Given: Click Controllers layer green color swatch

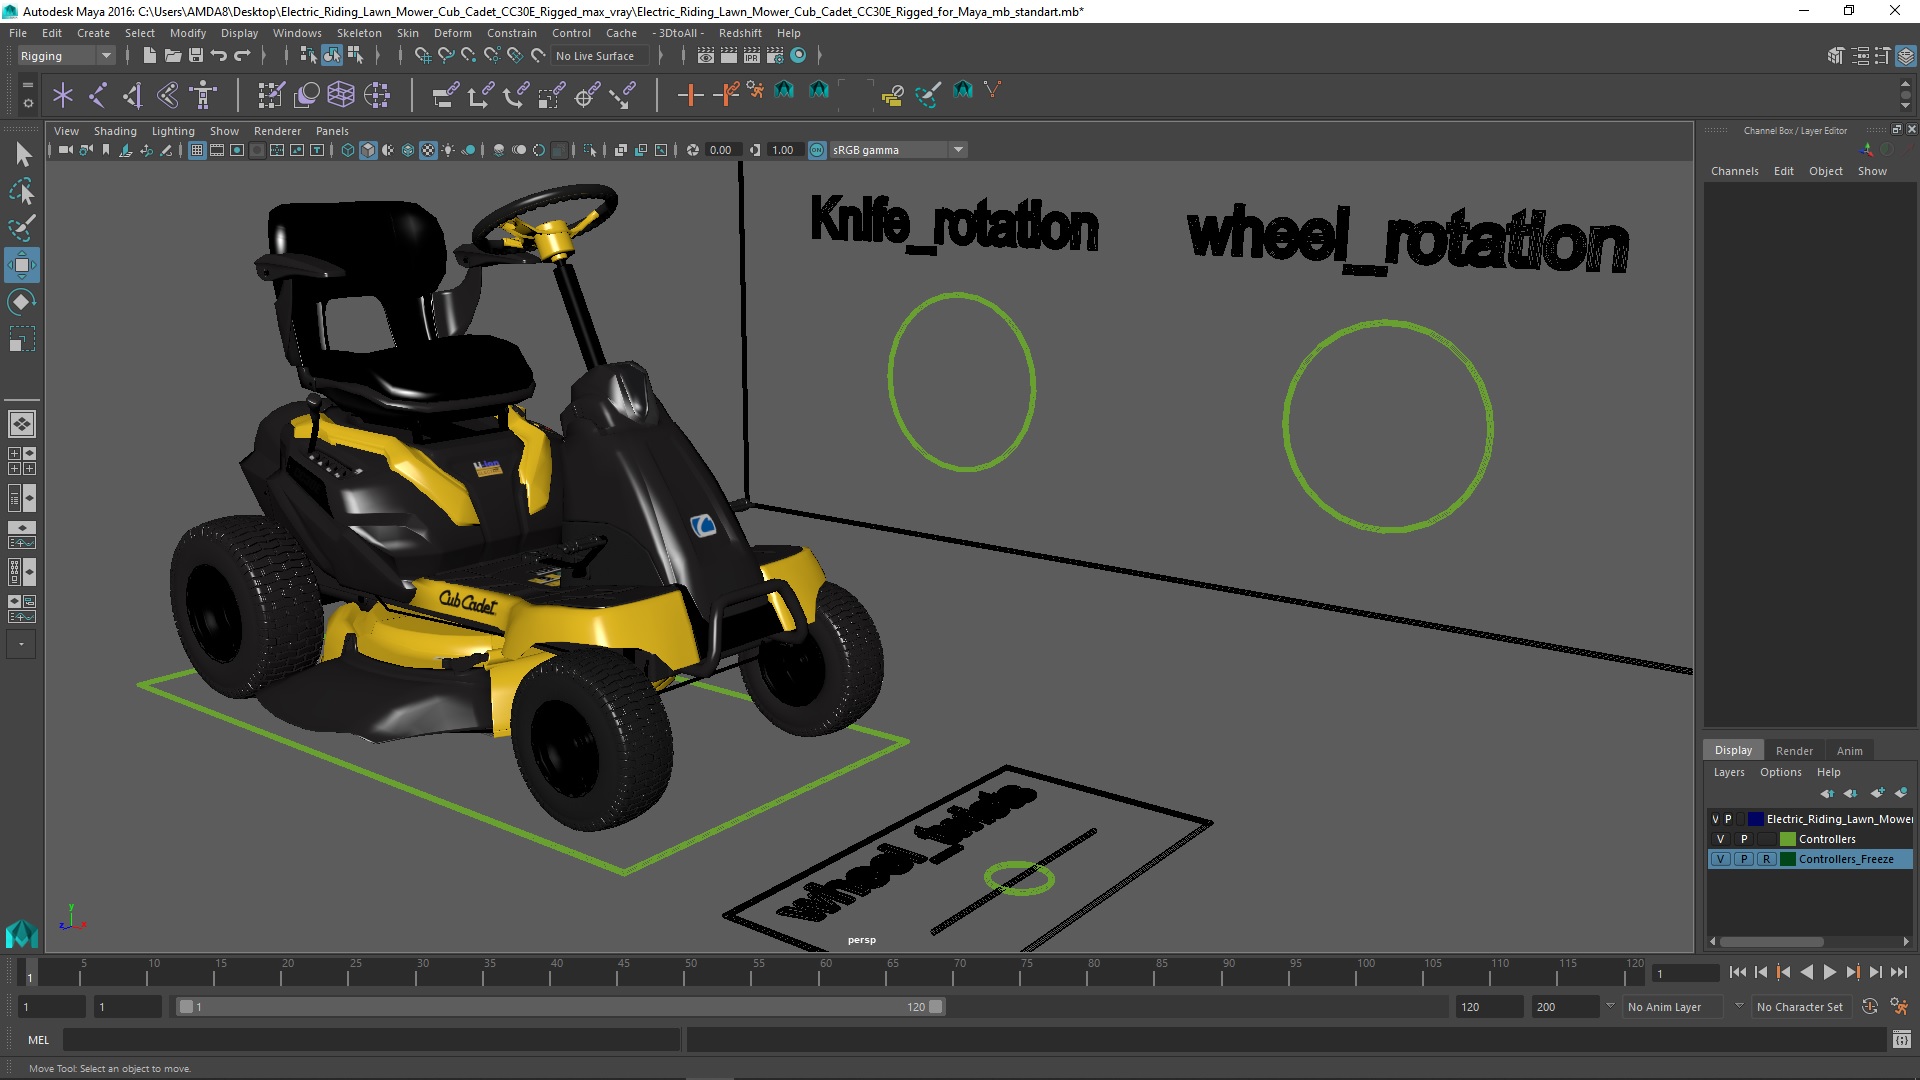Looking at the screenshot, I should pyautogui.click(x=1788, y=839).
